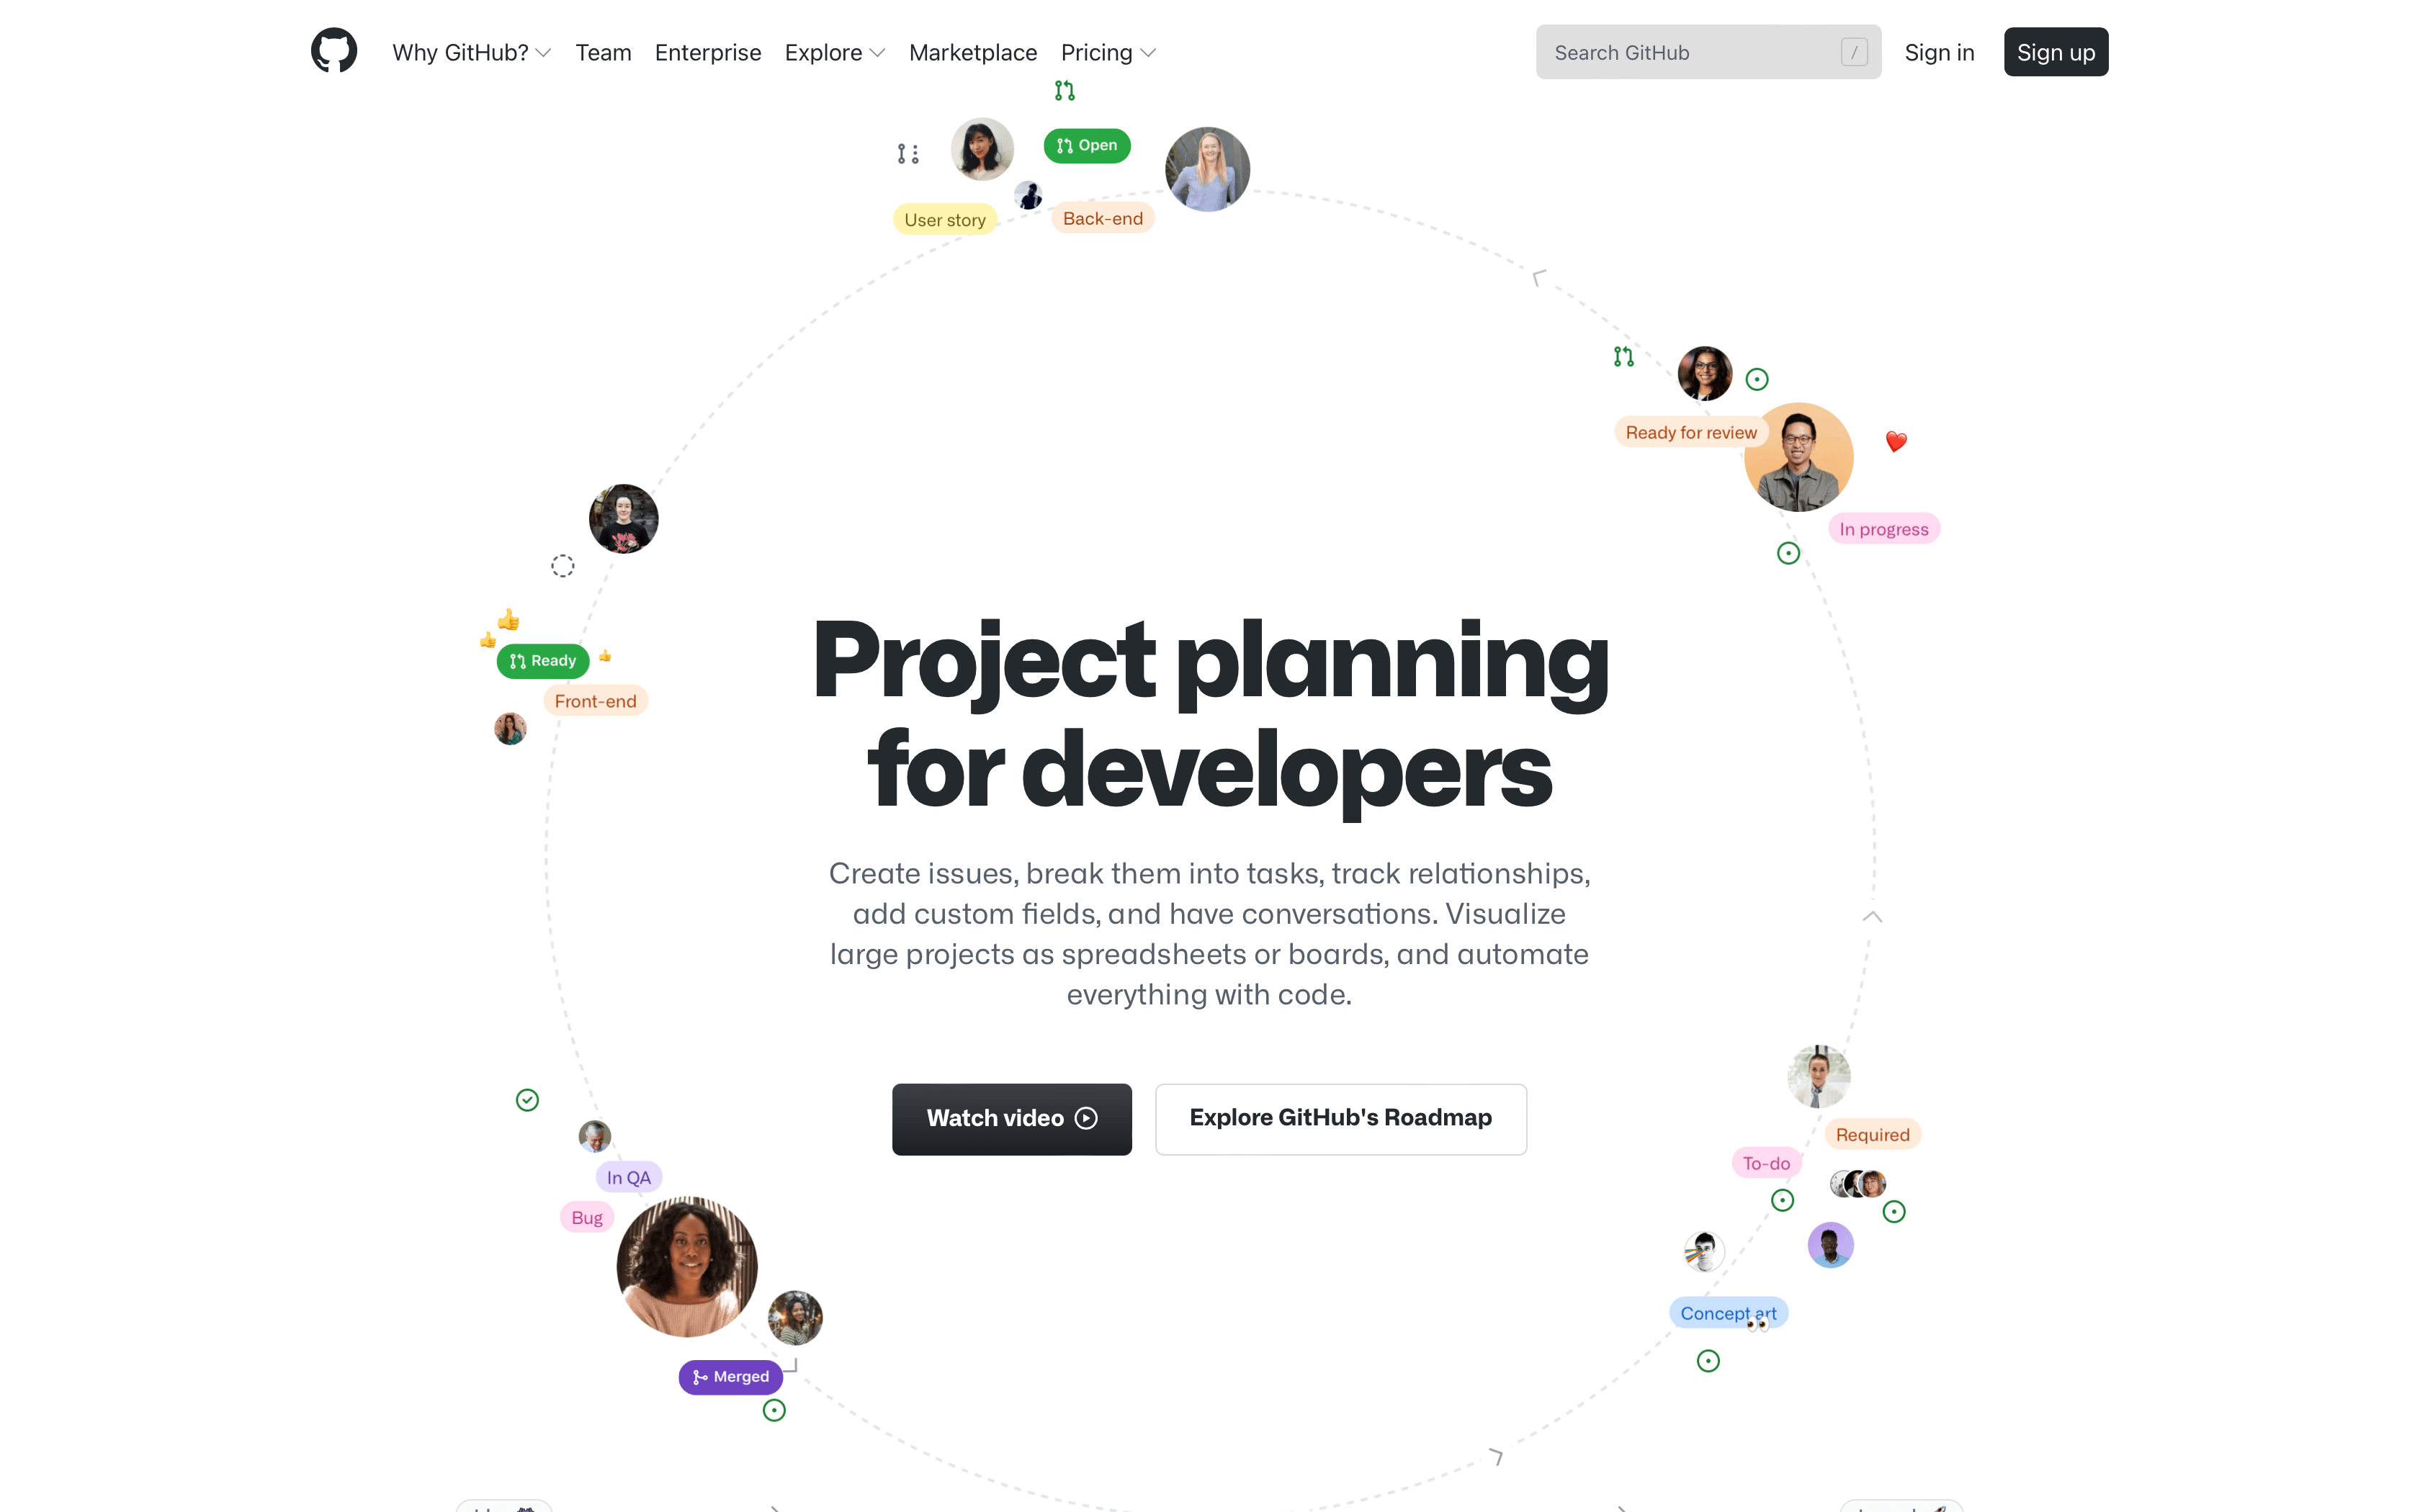Click the 'Explore GitHub's Roadmap' button
Screen dimensions: 2420x1512
(1340, 1117)
